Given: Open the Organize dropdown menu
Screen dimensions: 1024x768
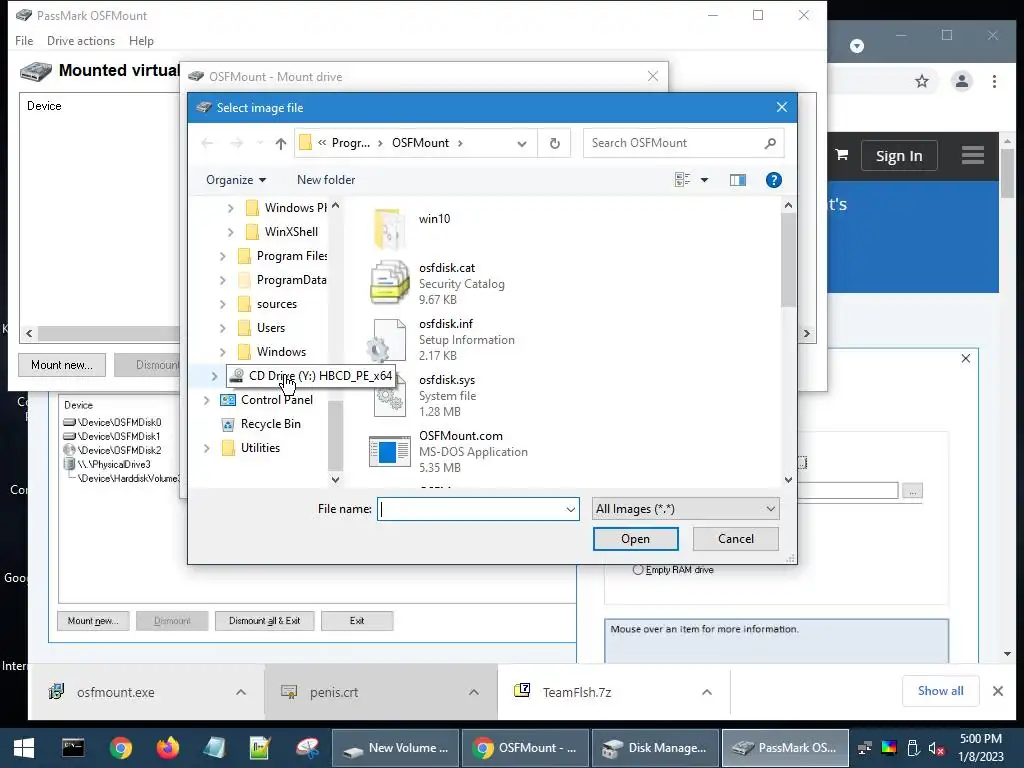Looking at the screenshot, I should point(236,180).
